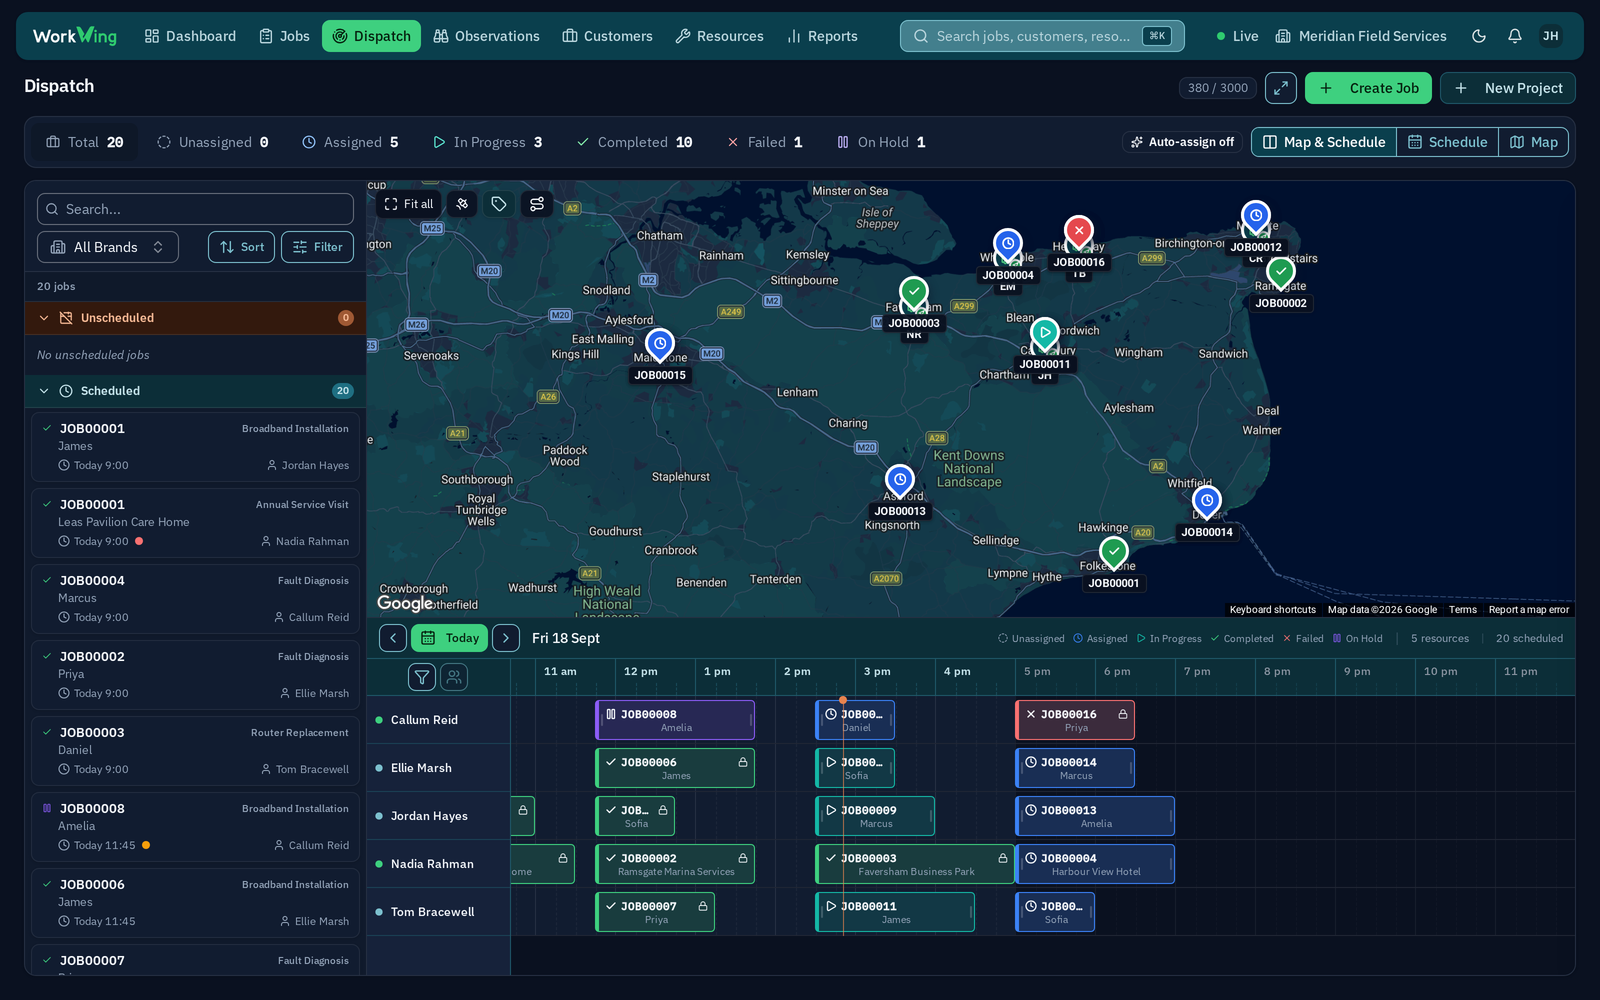
Task: Toggle map labels tag icon
Action: [499, 204]
